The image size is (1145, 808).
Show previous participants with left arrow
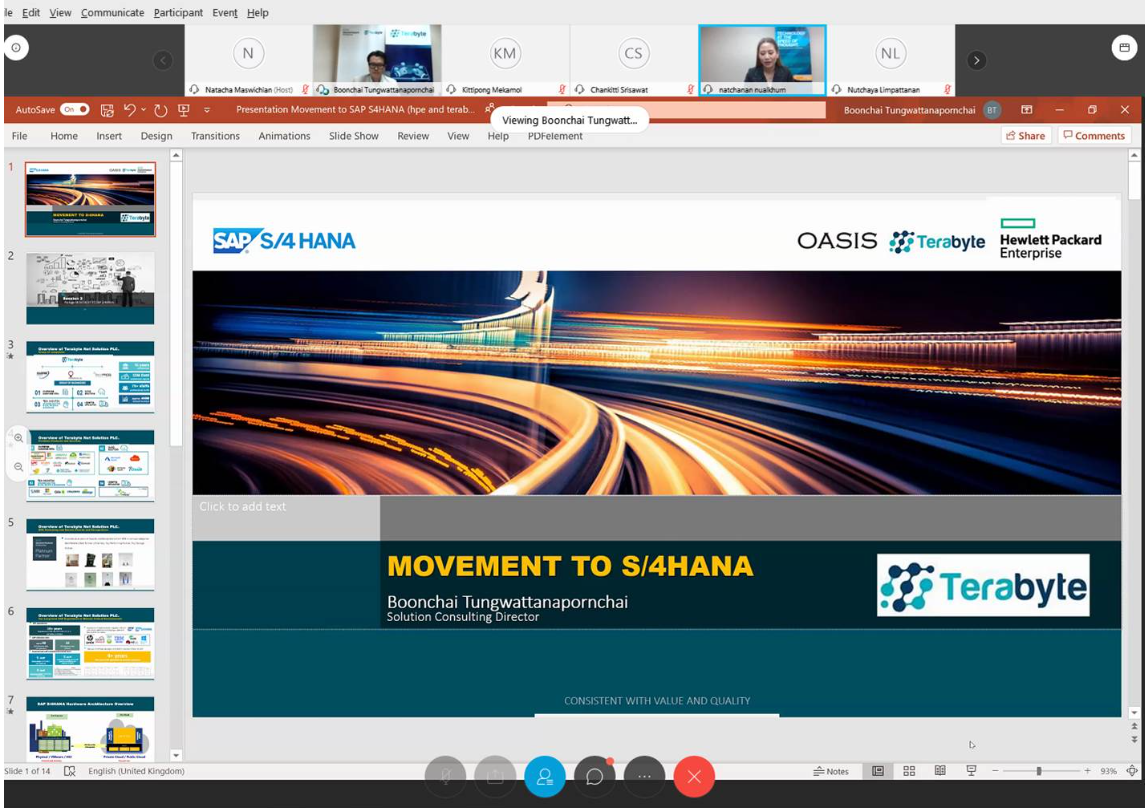tap(162, 60)
